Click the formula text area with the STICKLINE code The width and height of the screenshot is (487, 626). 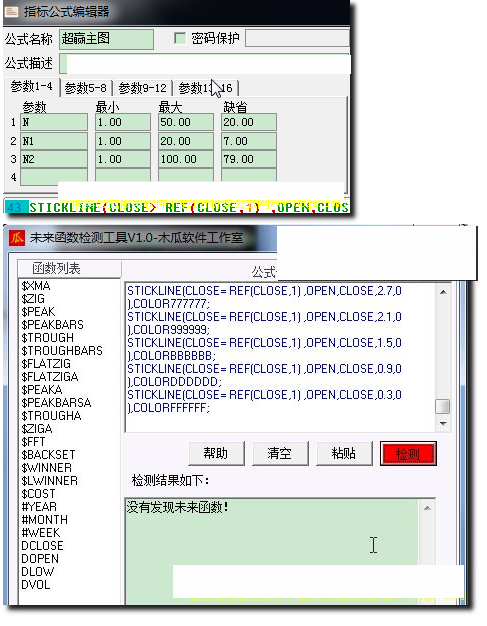click(x=279, y=357)
